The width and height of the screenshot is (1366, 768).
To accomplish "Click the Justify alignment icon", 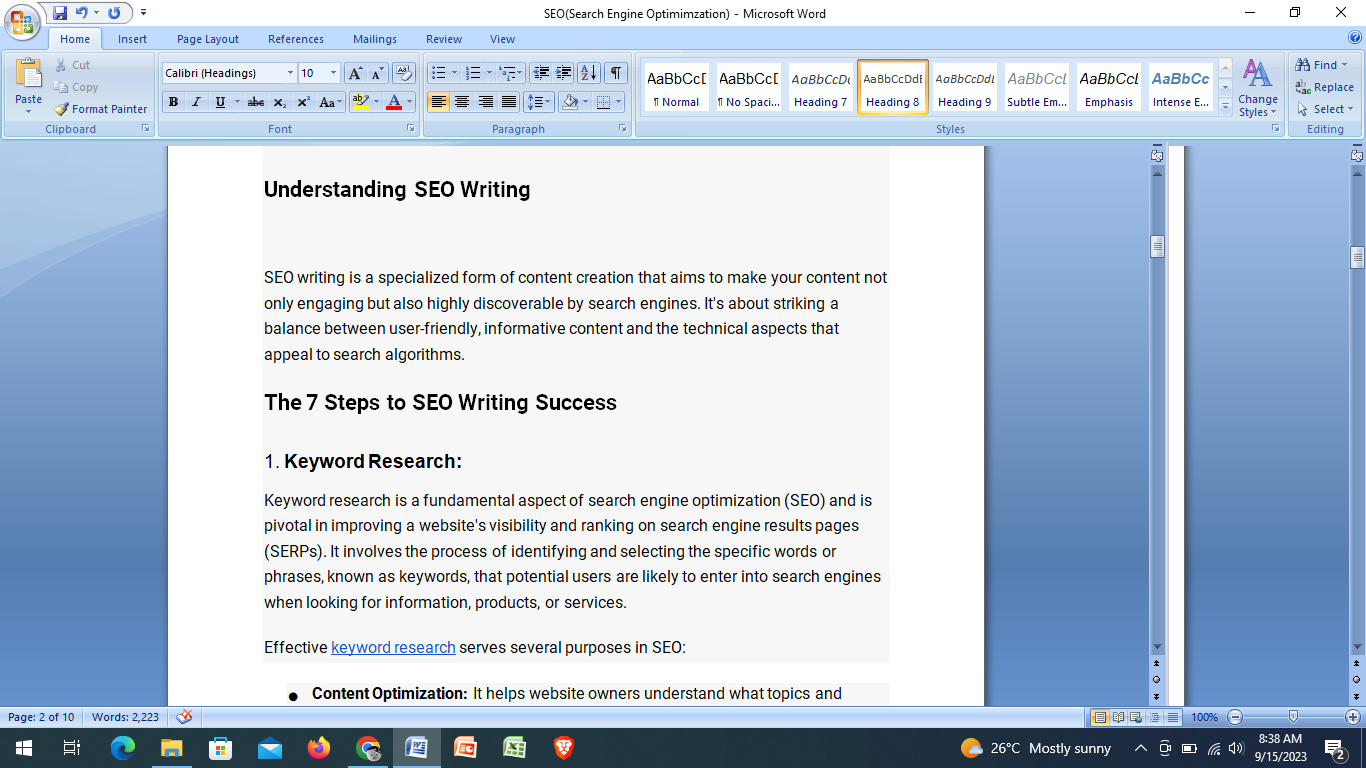I will click(x=509, y=102).
